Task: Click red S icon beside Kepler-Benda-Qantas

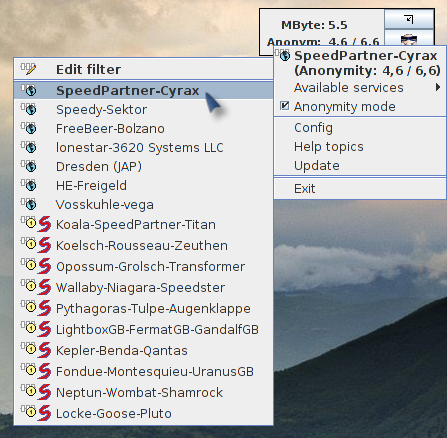Action: click(x=44, y=350)
